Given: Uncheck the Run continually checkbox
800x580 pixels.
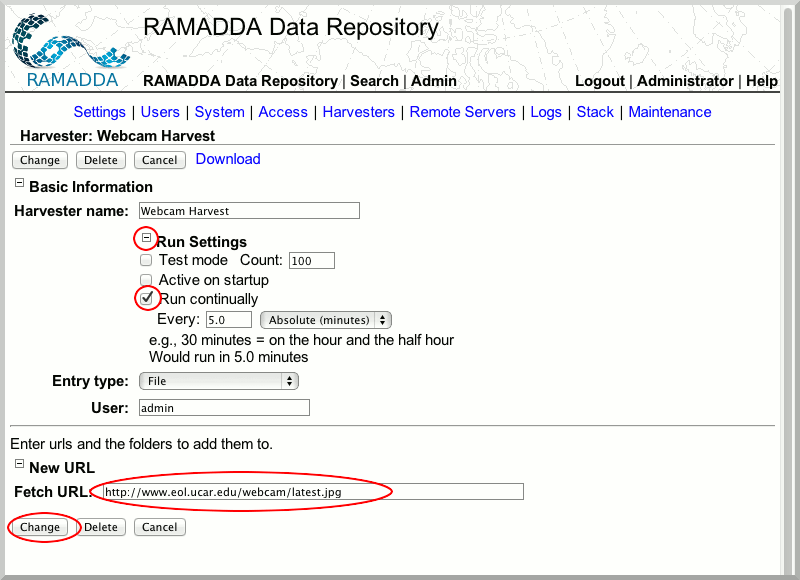Looking at the screenshot, I should (x=147, y=298).
